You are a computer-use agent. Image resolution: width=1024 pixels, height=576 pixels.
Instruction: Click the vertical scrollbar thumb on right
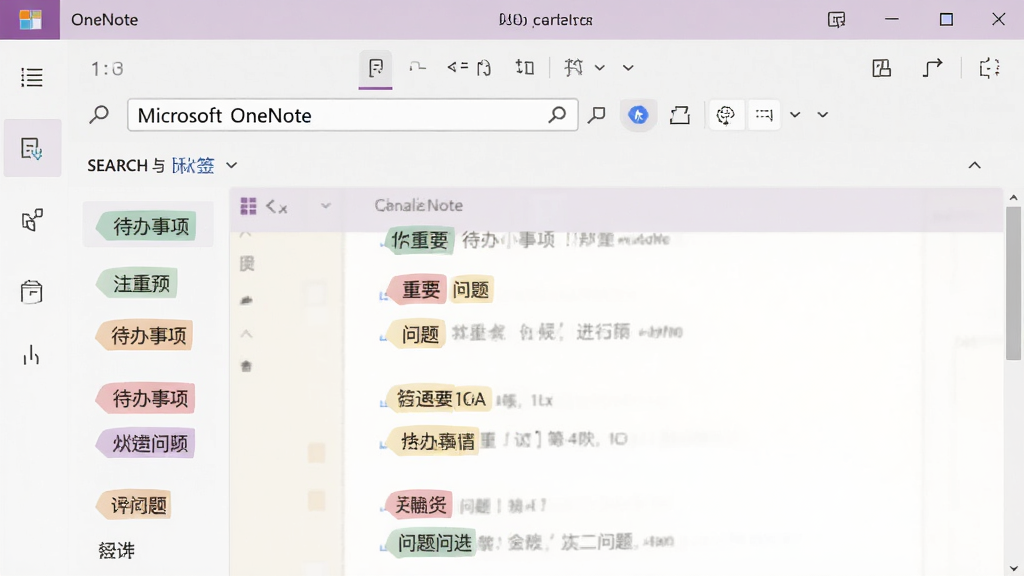(1013, 283)
